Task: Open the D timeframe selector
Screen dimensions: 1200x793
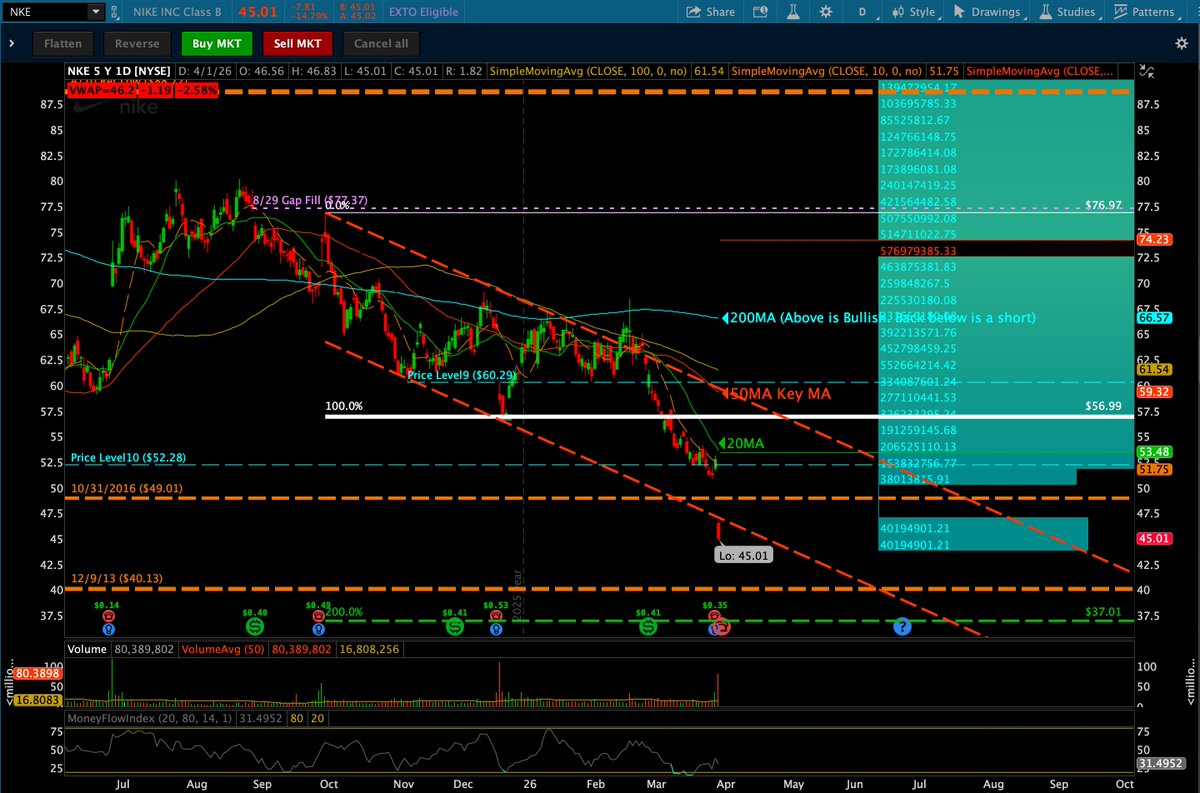Action: [x=862, y=13]
